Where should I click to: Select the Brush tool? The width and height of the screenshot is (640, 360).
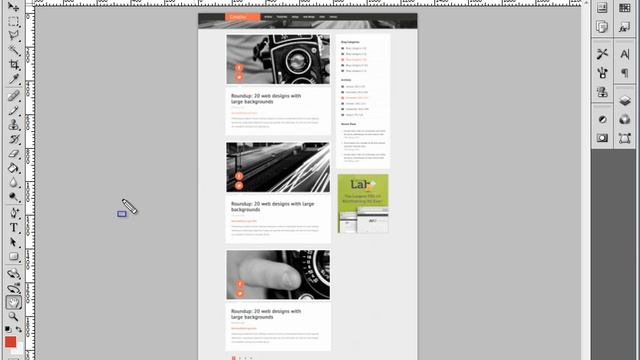(13, 110)
